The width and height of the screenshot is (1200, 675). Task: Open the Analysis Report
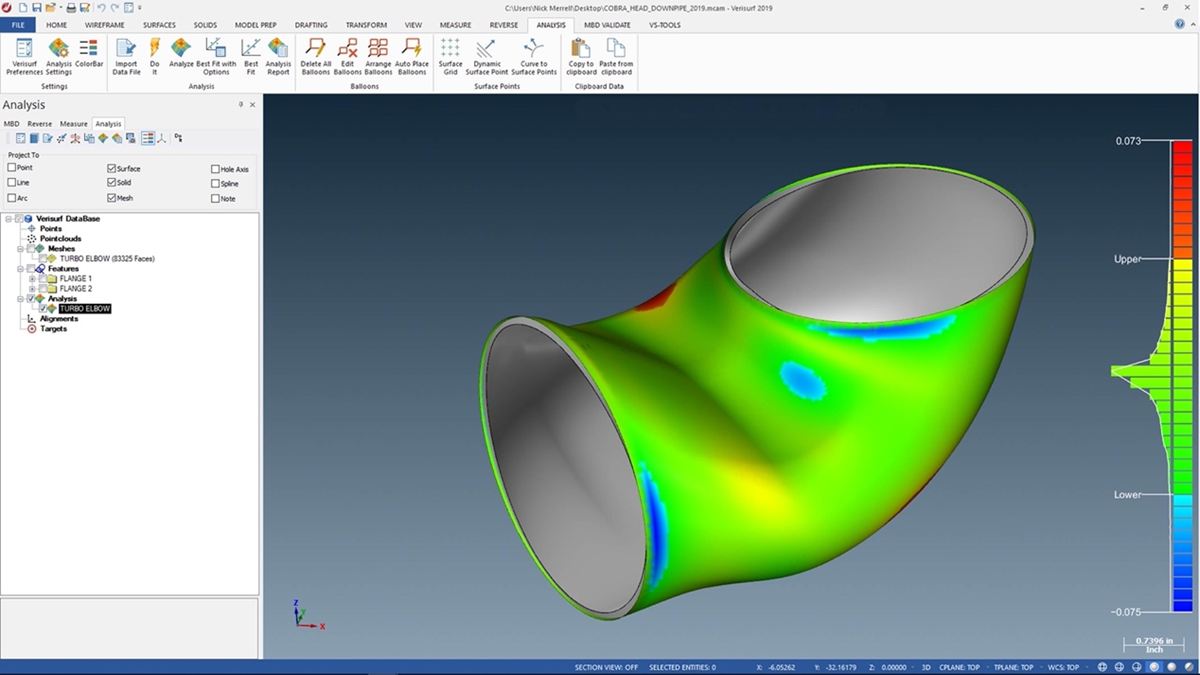click(278, 49)
